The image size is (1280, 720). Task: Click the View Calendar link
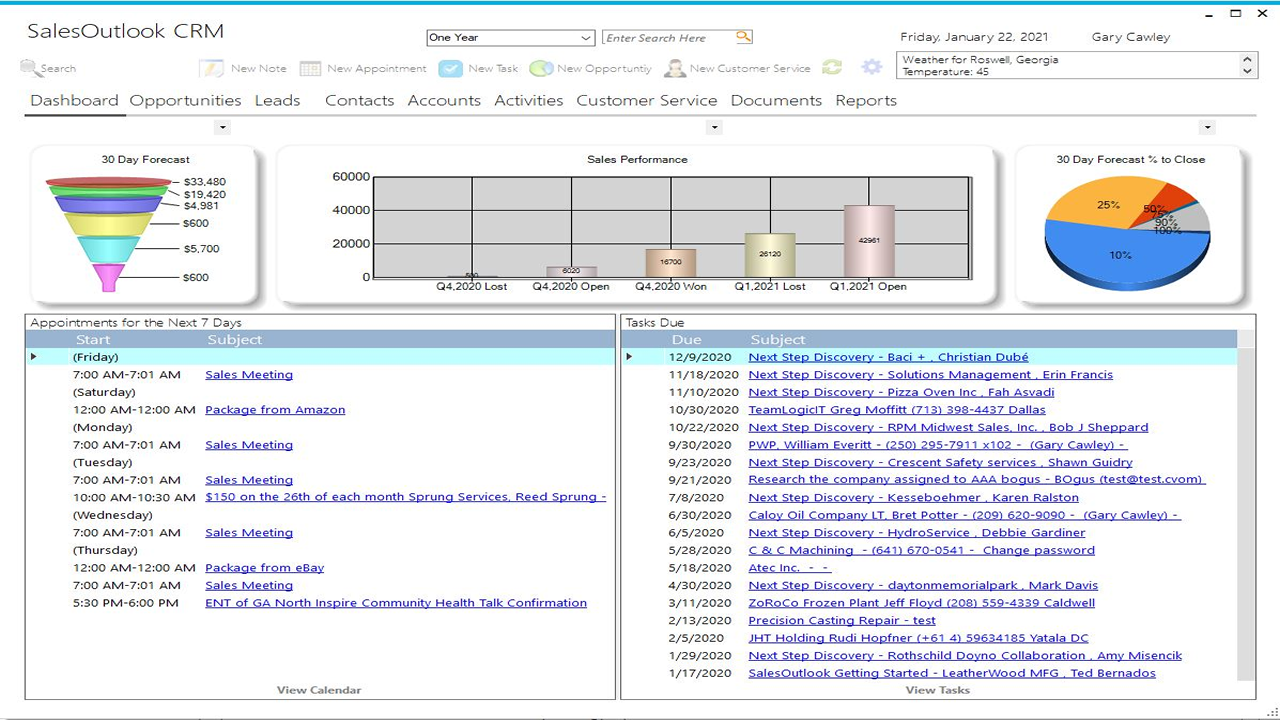click(x=318, y=689)
